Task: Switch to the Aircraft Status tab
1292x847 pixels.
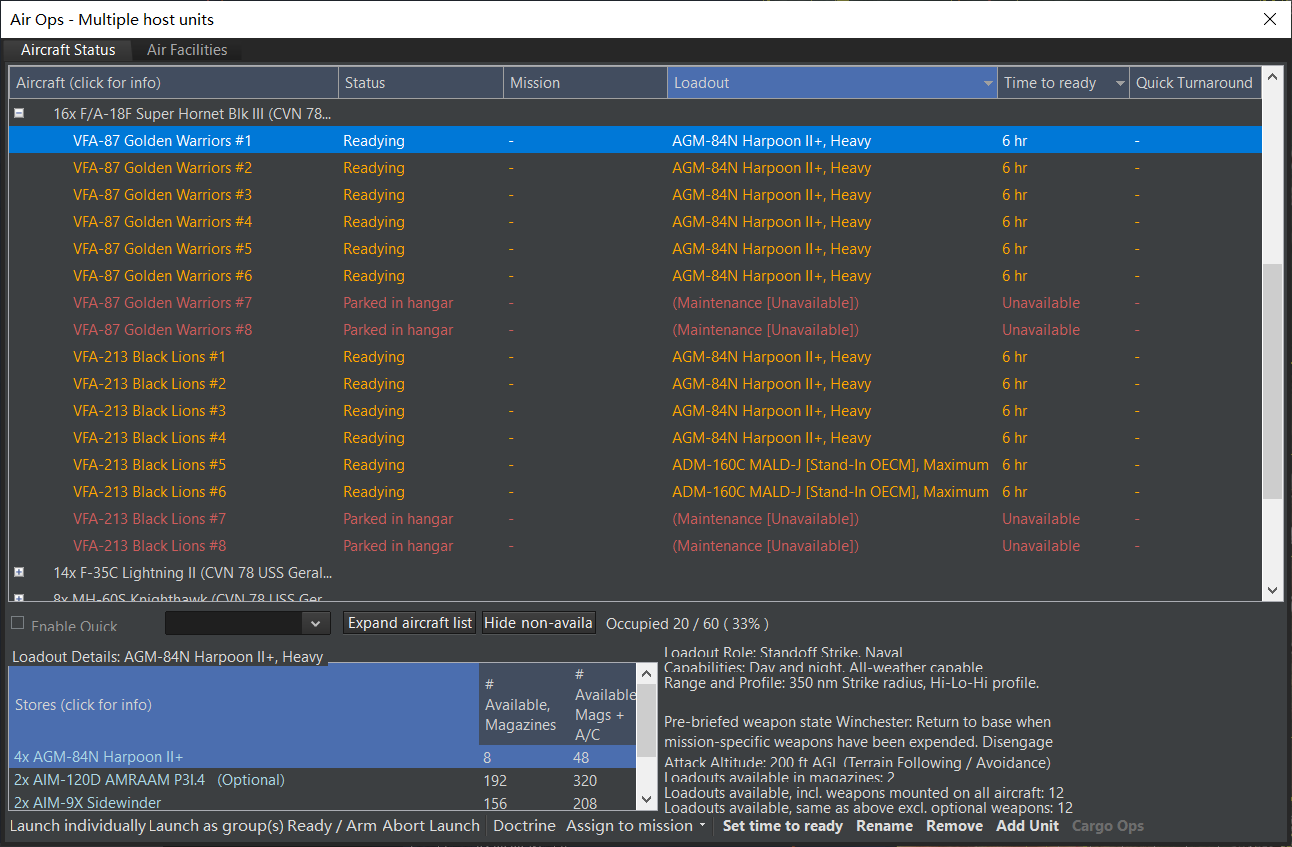Action: 68,50
